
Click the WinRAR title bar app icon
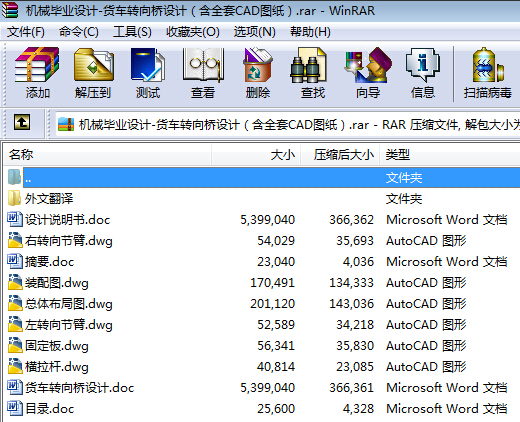(x=9, y=10)
